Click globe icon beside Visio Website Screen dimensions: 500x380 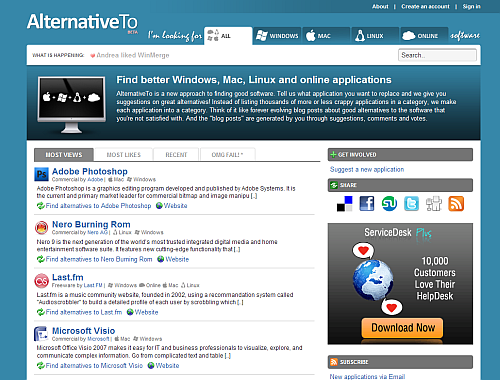(151, 366)
